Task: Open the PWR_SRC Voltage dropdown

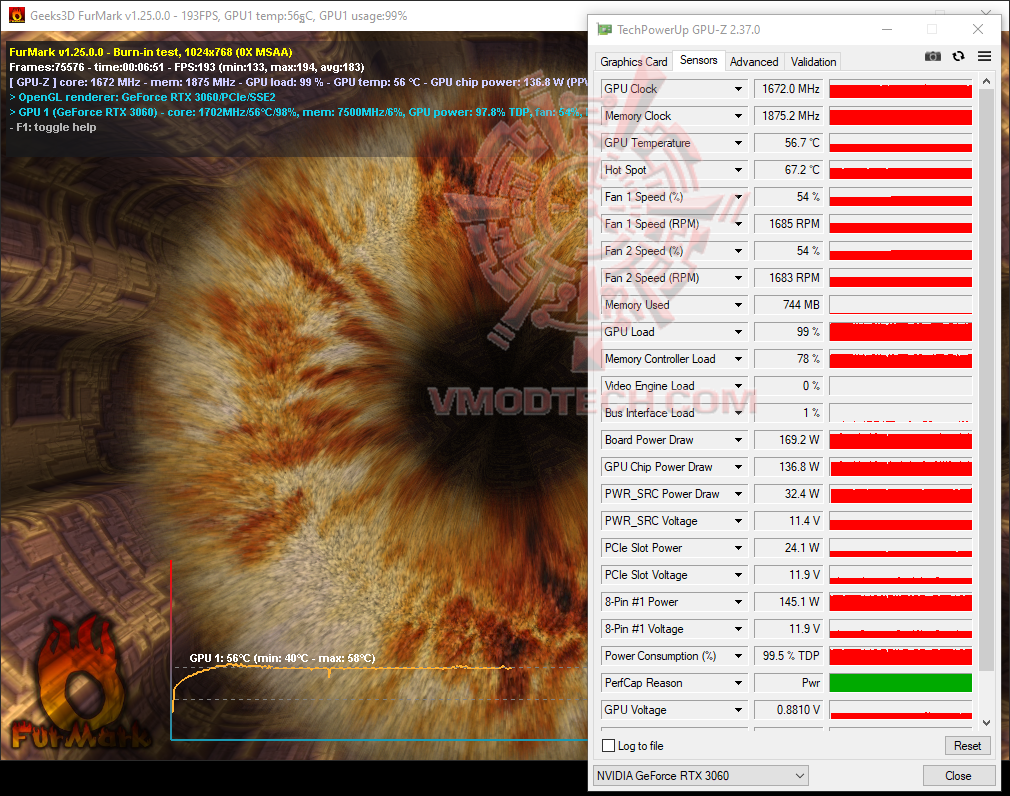Action: tap(738, 522)
